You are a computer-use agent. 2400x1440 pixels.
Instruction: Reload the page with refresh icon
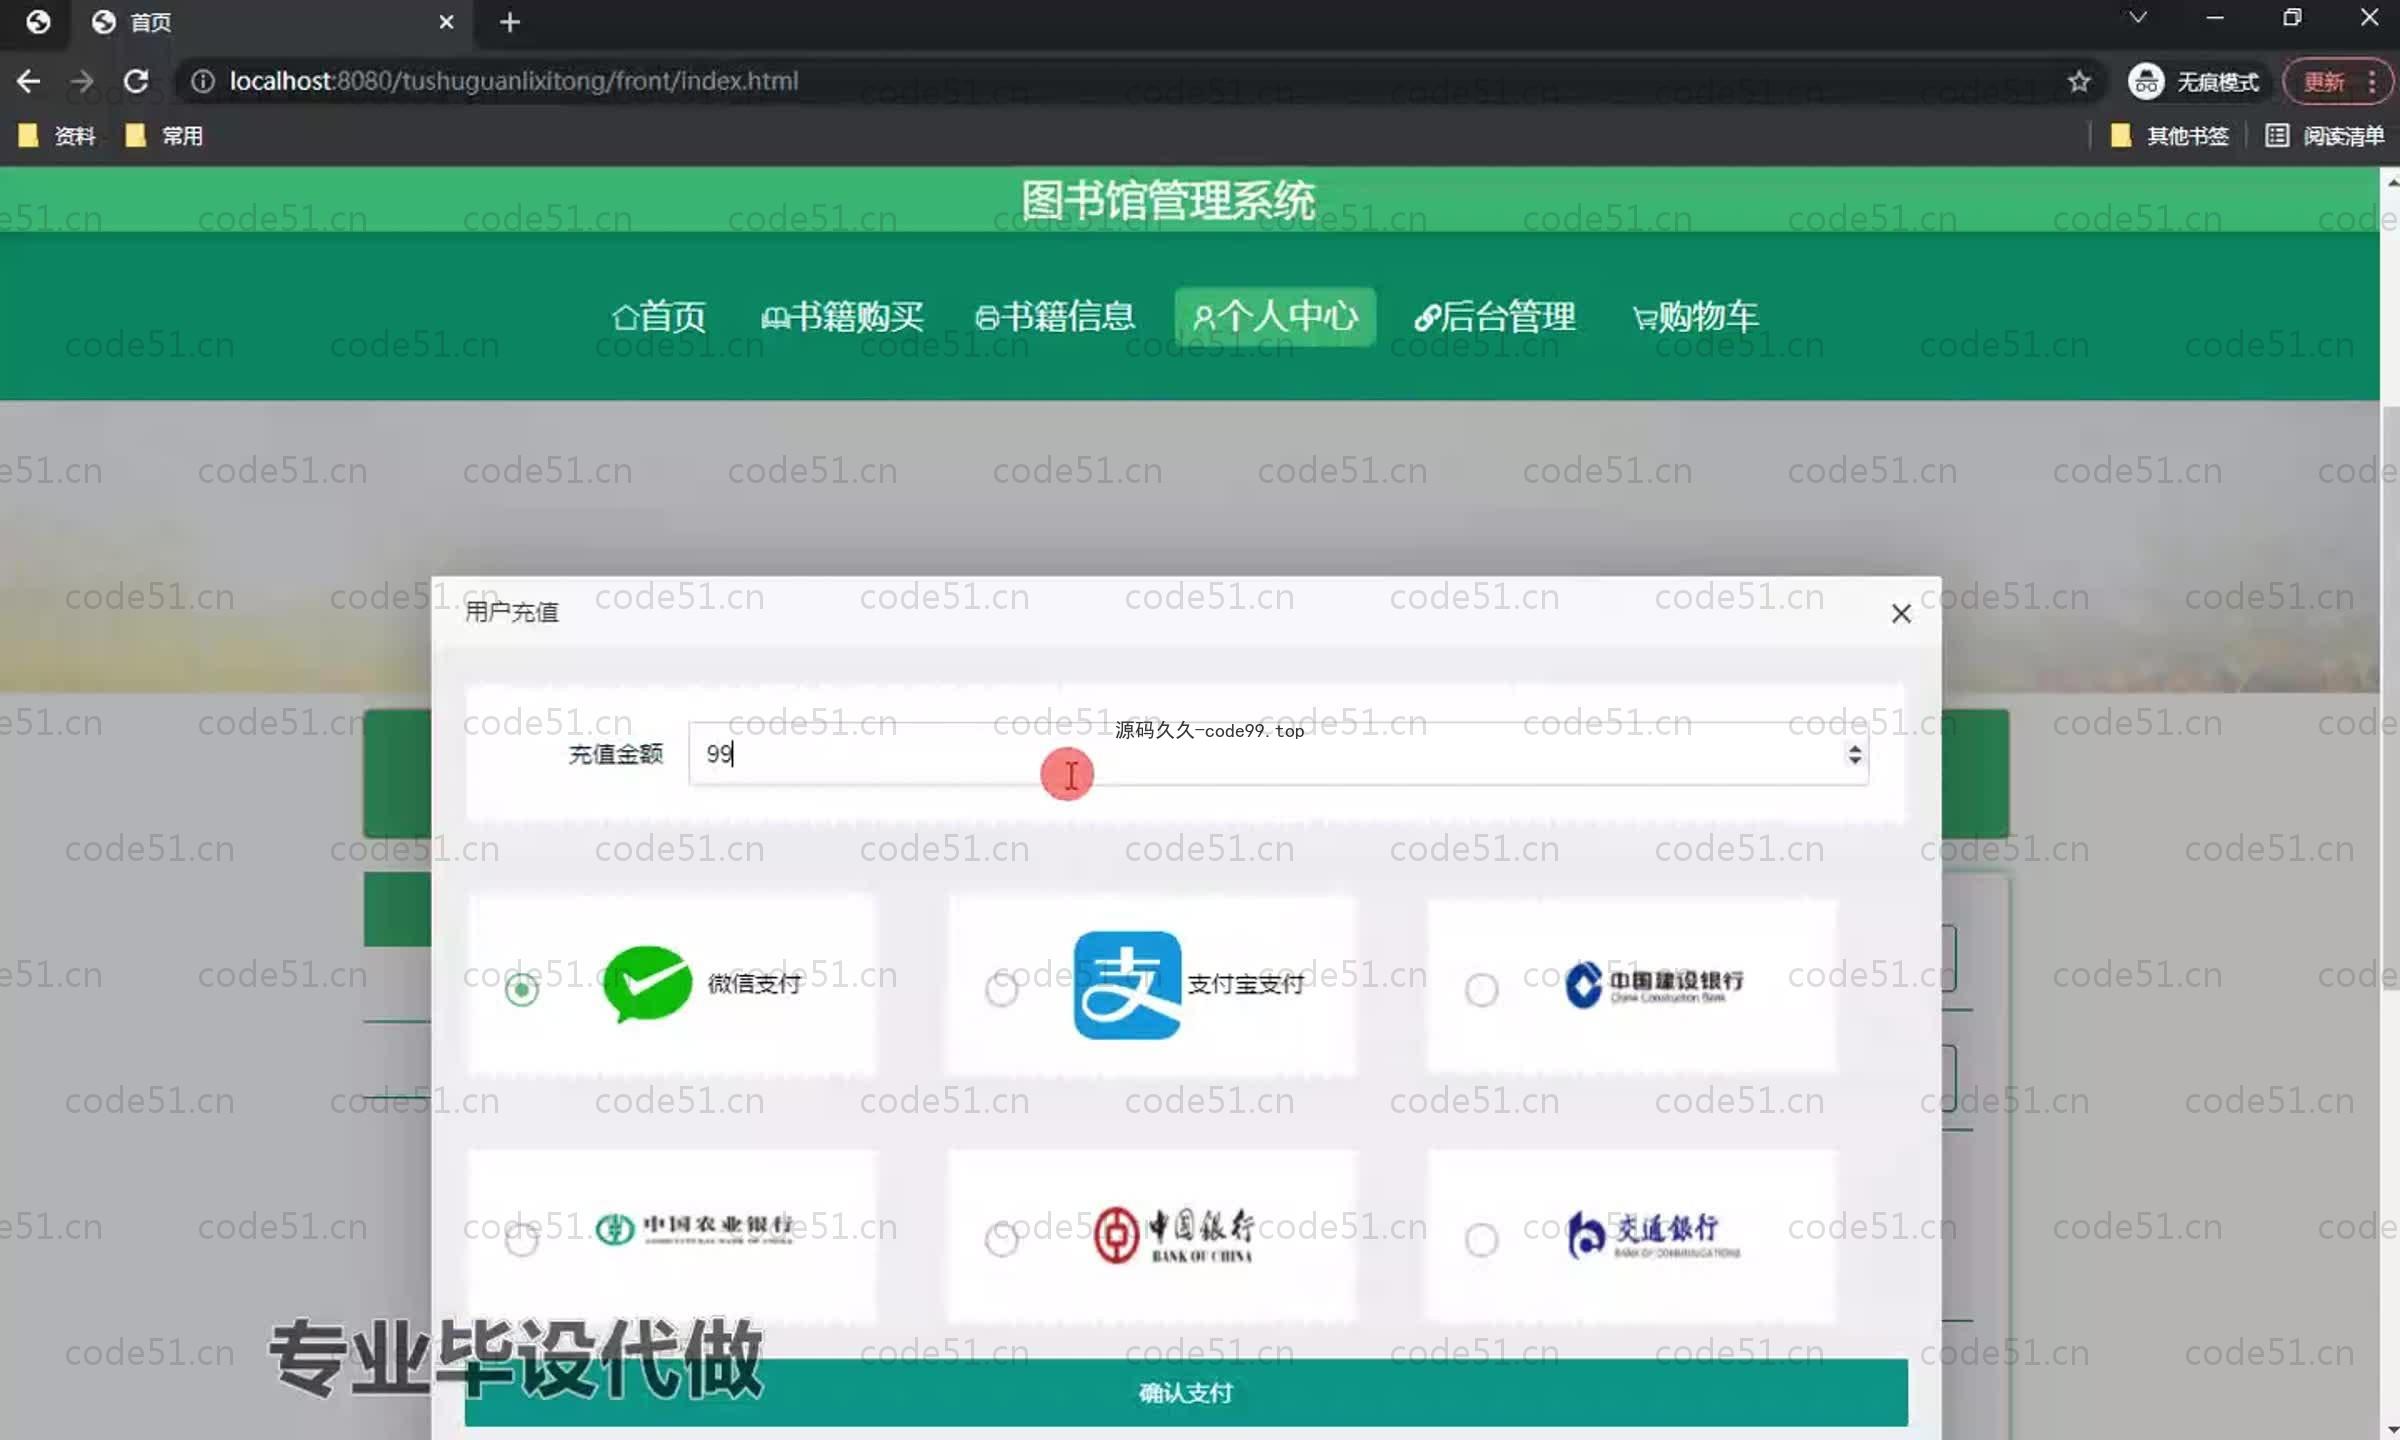(136, 81)
